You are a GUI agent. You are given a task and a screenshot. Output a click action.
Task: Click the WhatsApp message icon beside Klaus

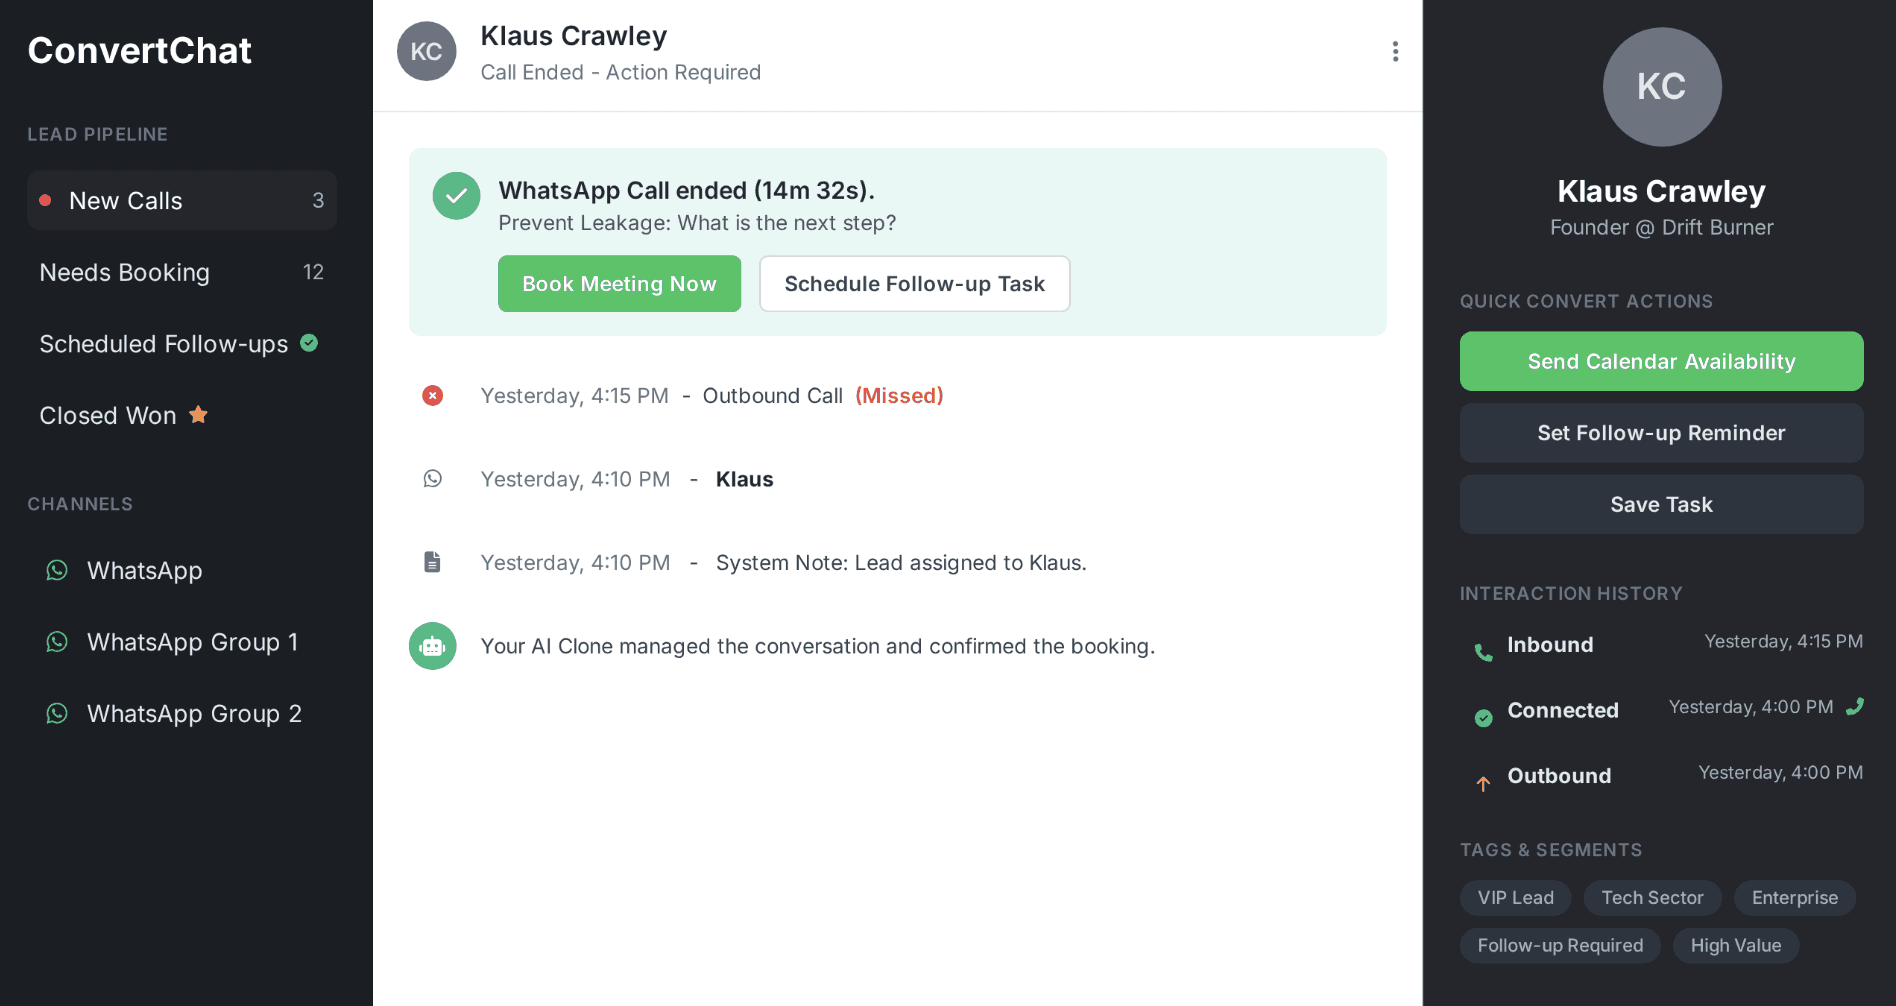tap(432, 479)
